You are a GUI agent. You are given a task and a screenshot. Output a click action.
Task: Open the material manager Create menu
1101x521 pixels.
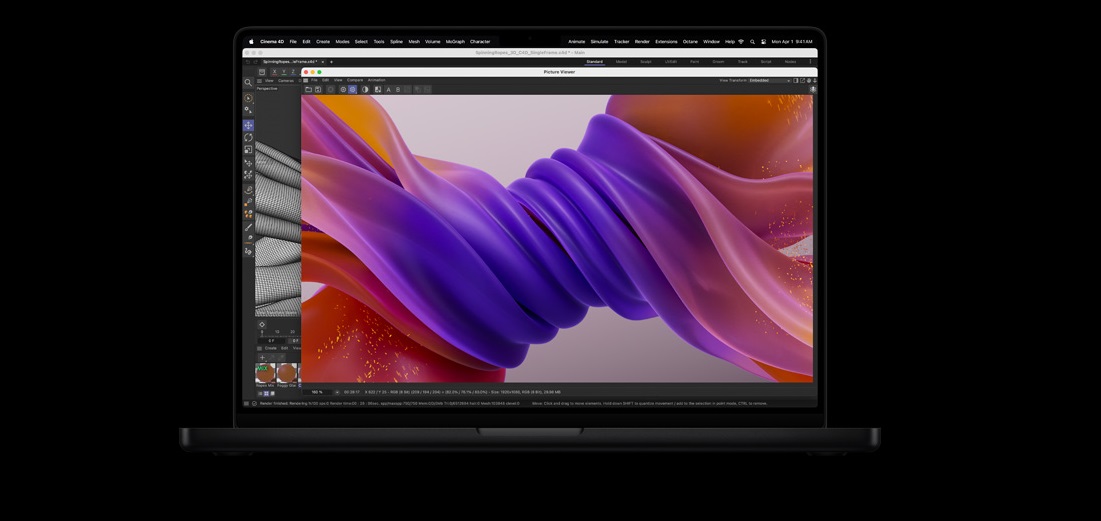pyautogui.click(x=270, y=348)
